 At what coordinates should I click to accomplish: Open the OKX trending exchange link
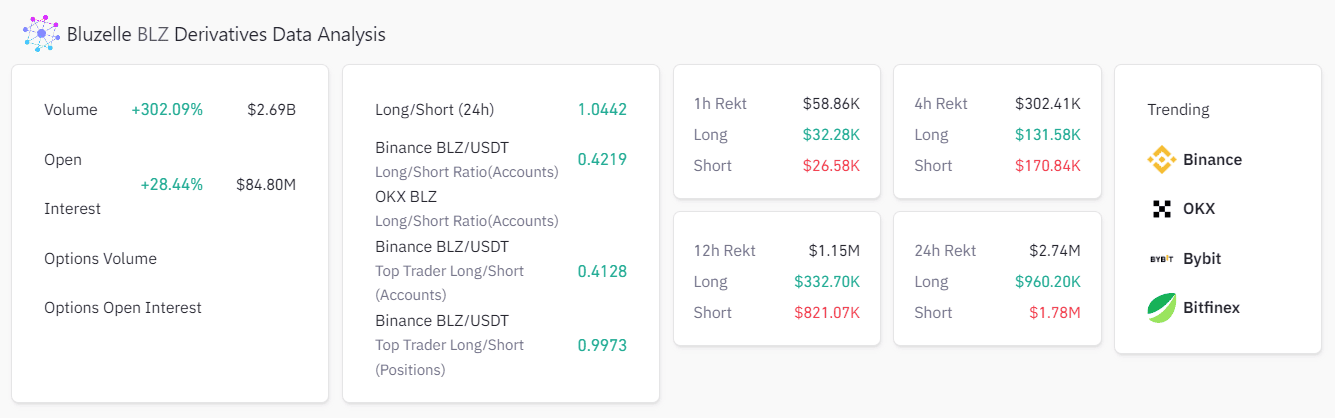[x=1199, y=209]
